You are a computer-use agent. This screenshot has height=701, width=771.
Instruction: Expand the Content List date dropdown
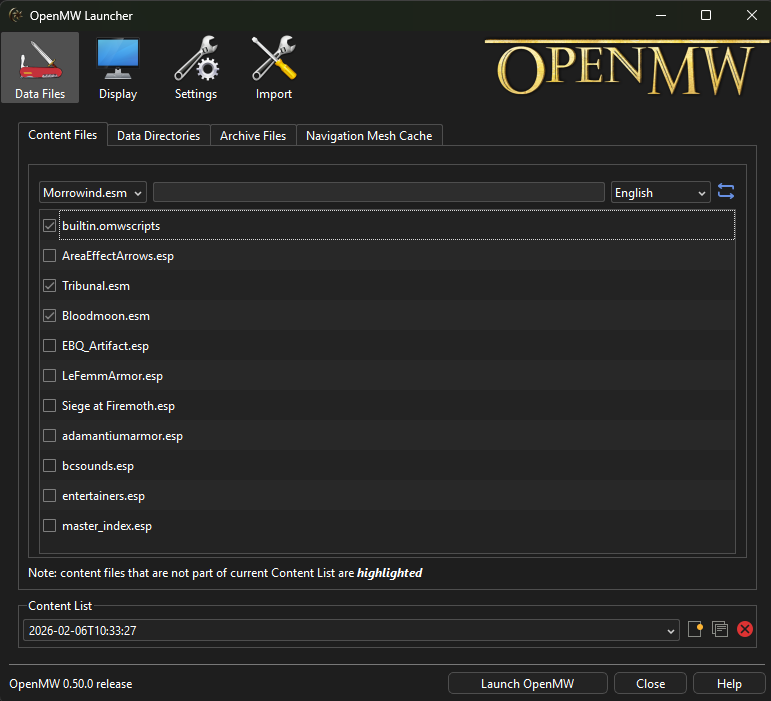(x=351, y=630)
